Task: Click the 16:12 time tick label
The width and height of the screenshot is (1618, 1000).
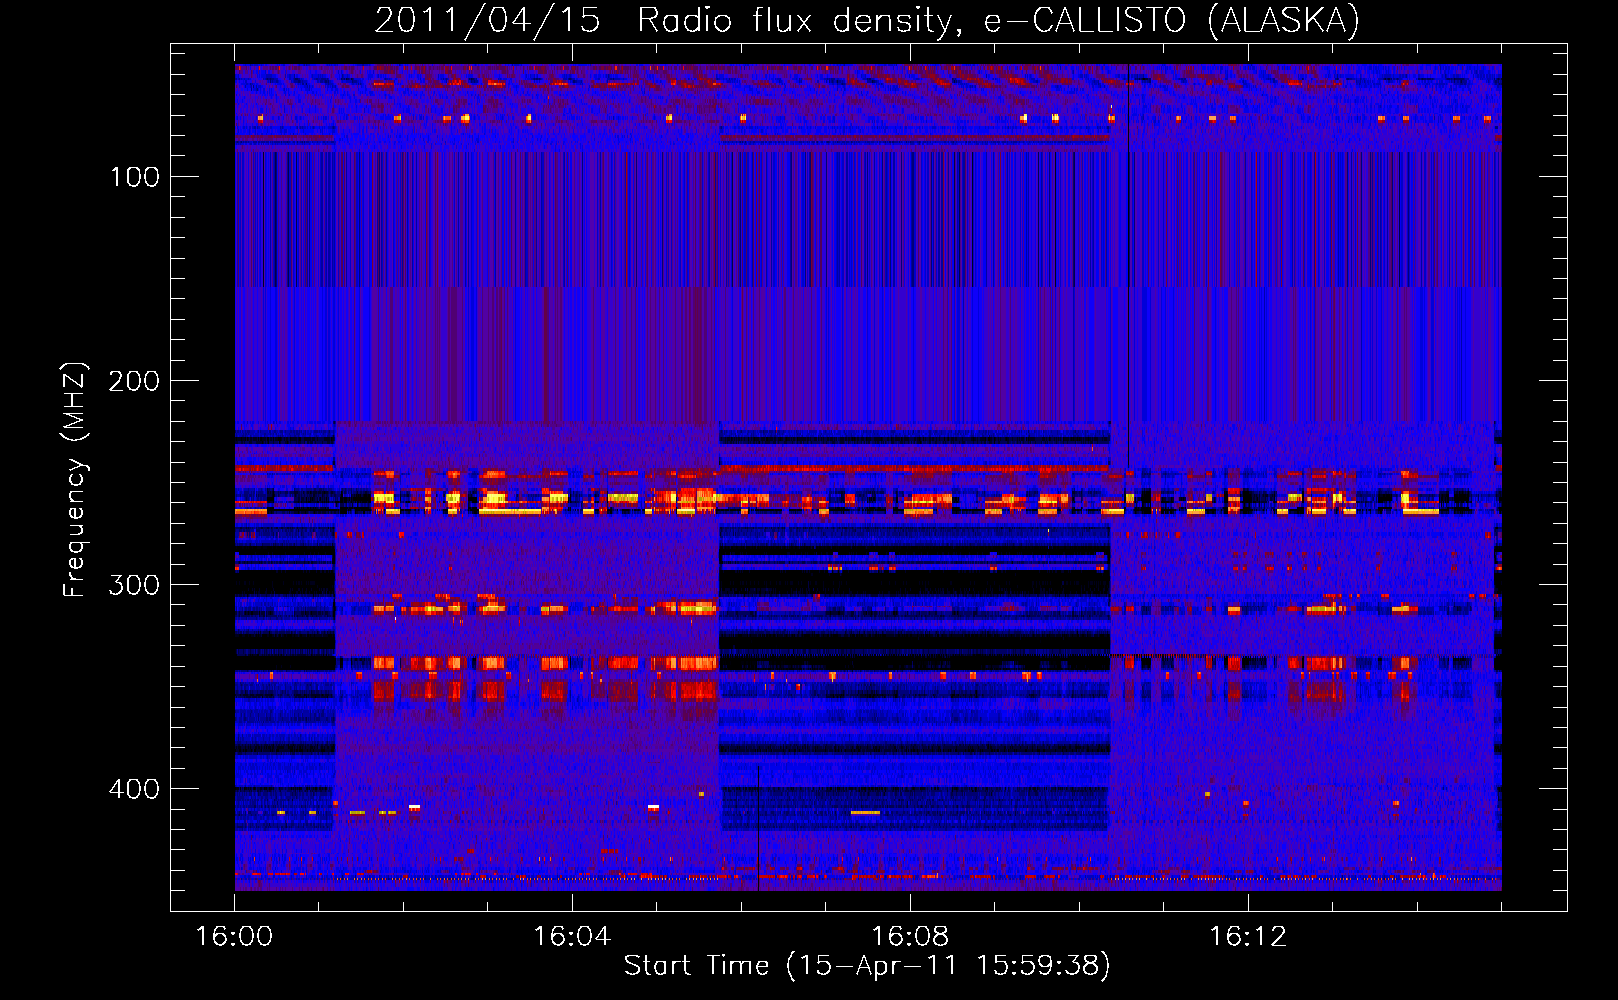Action: click(x=1248, y=936)
